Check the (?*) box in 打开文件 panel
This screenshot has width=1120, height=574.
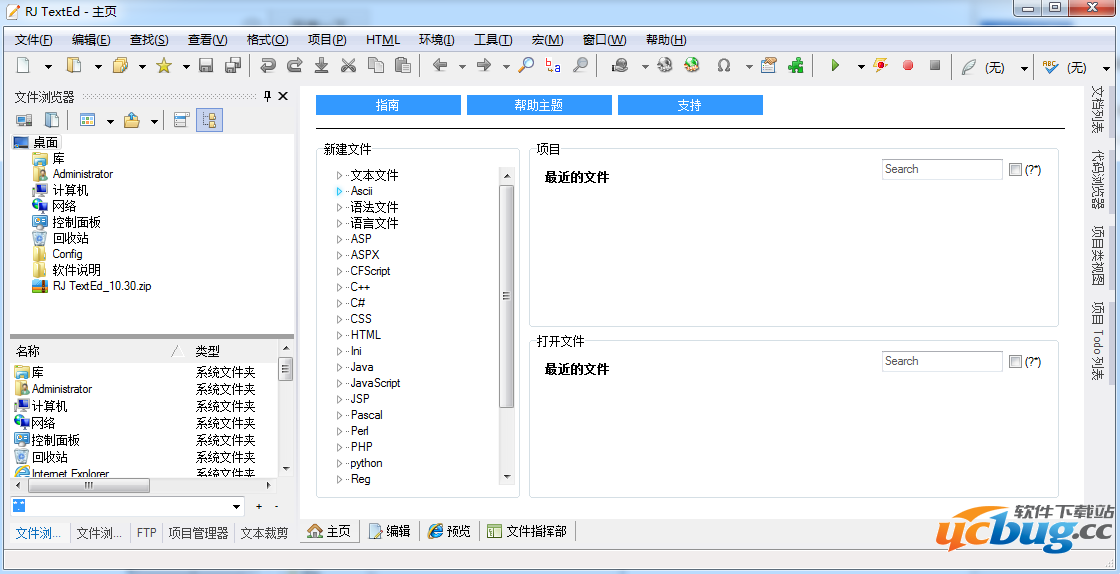[1015, 362]
